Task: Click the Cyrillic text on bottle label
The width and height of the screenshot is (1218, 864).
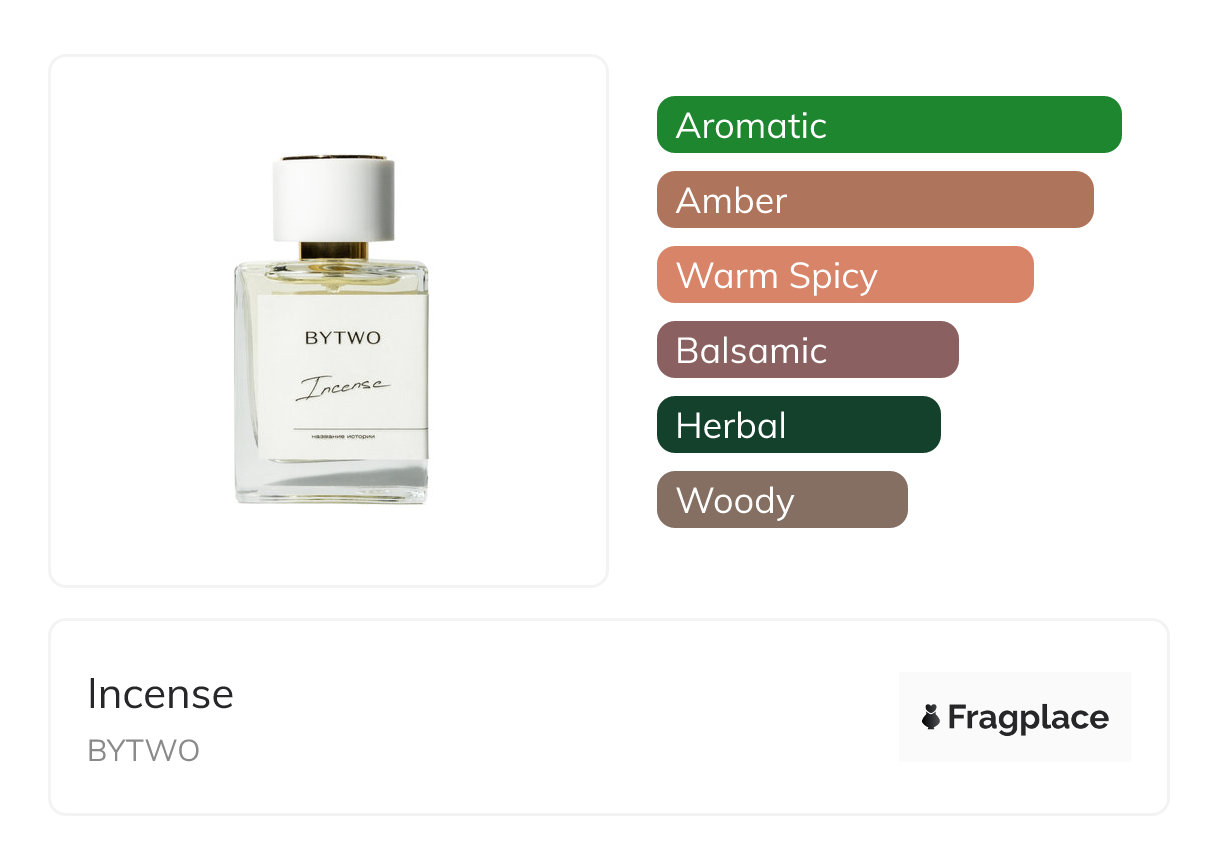Action: pos(343,437)
